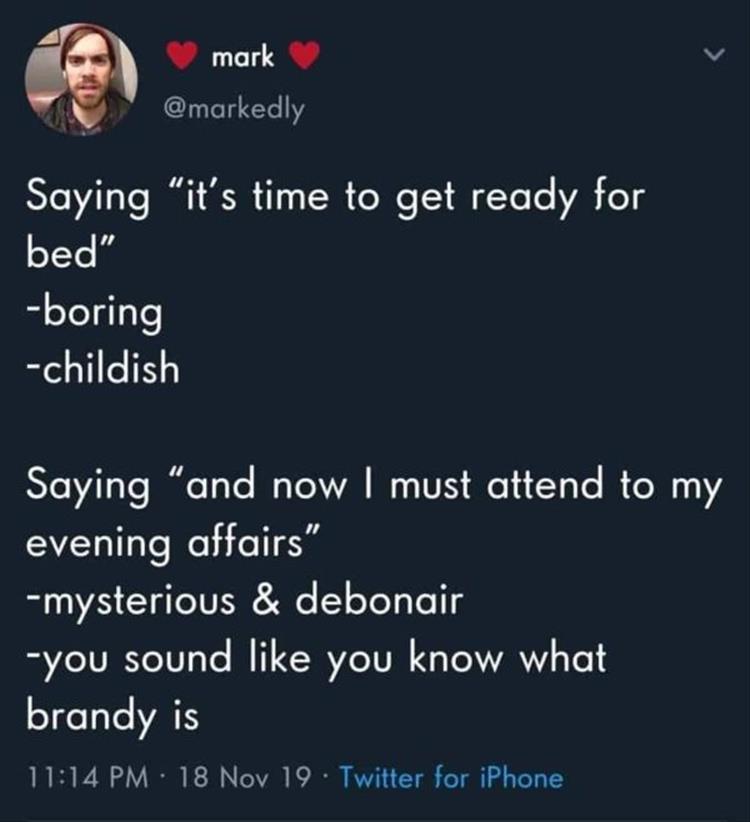The height and width of the screenshot is (822, 750).
Task: Click the "-boring" line of the tweet
Action: [x=92, y=313]
